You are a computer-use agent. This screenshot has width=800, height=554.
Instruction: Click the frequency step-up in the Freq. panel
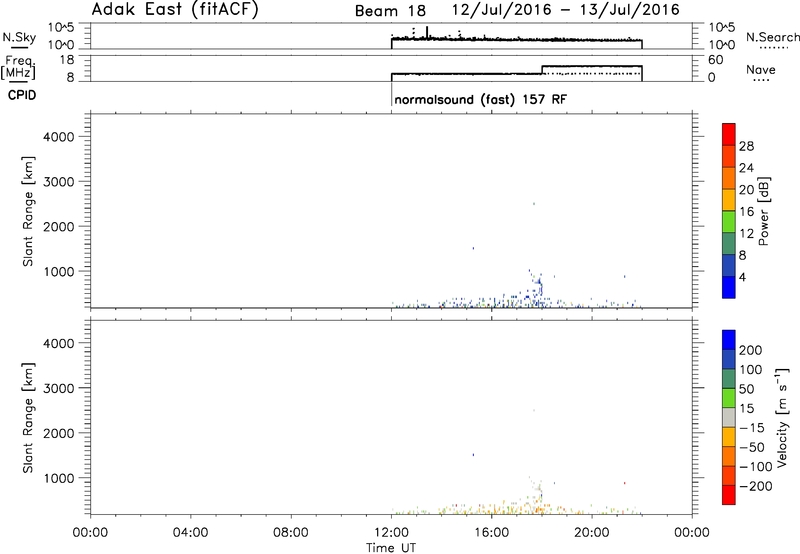point(542,70)
